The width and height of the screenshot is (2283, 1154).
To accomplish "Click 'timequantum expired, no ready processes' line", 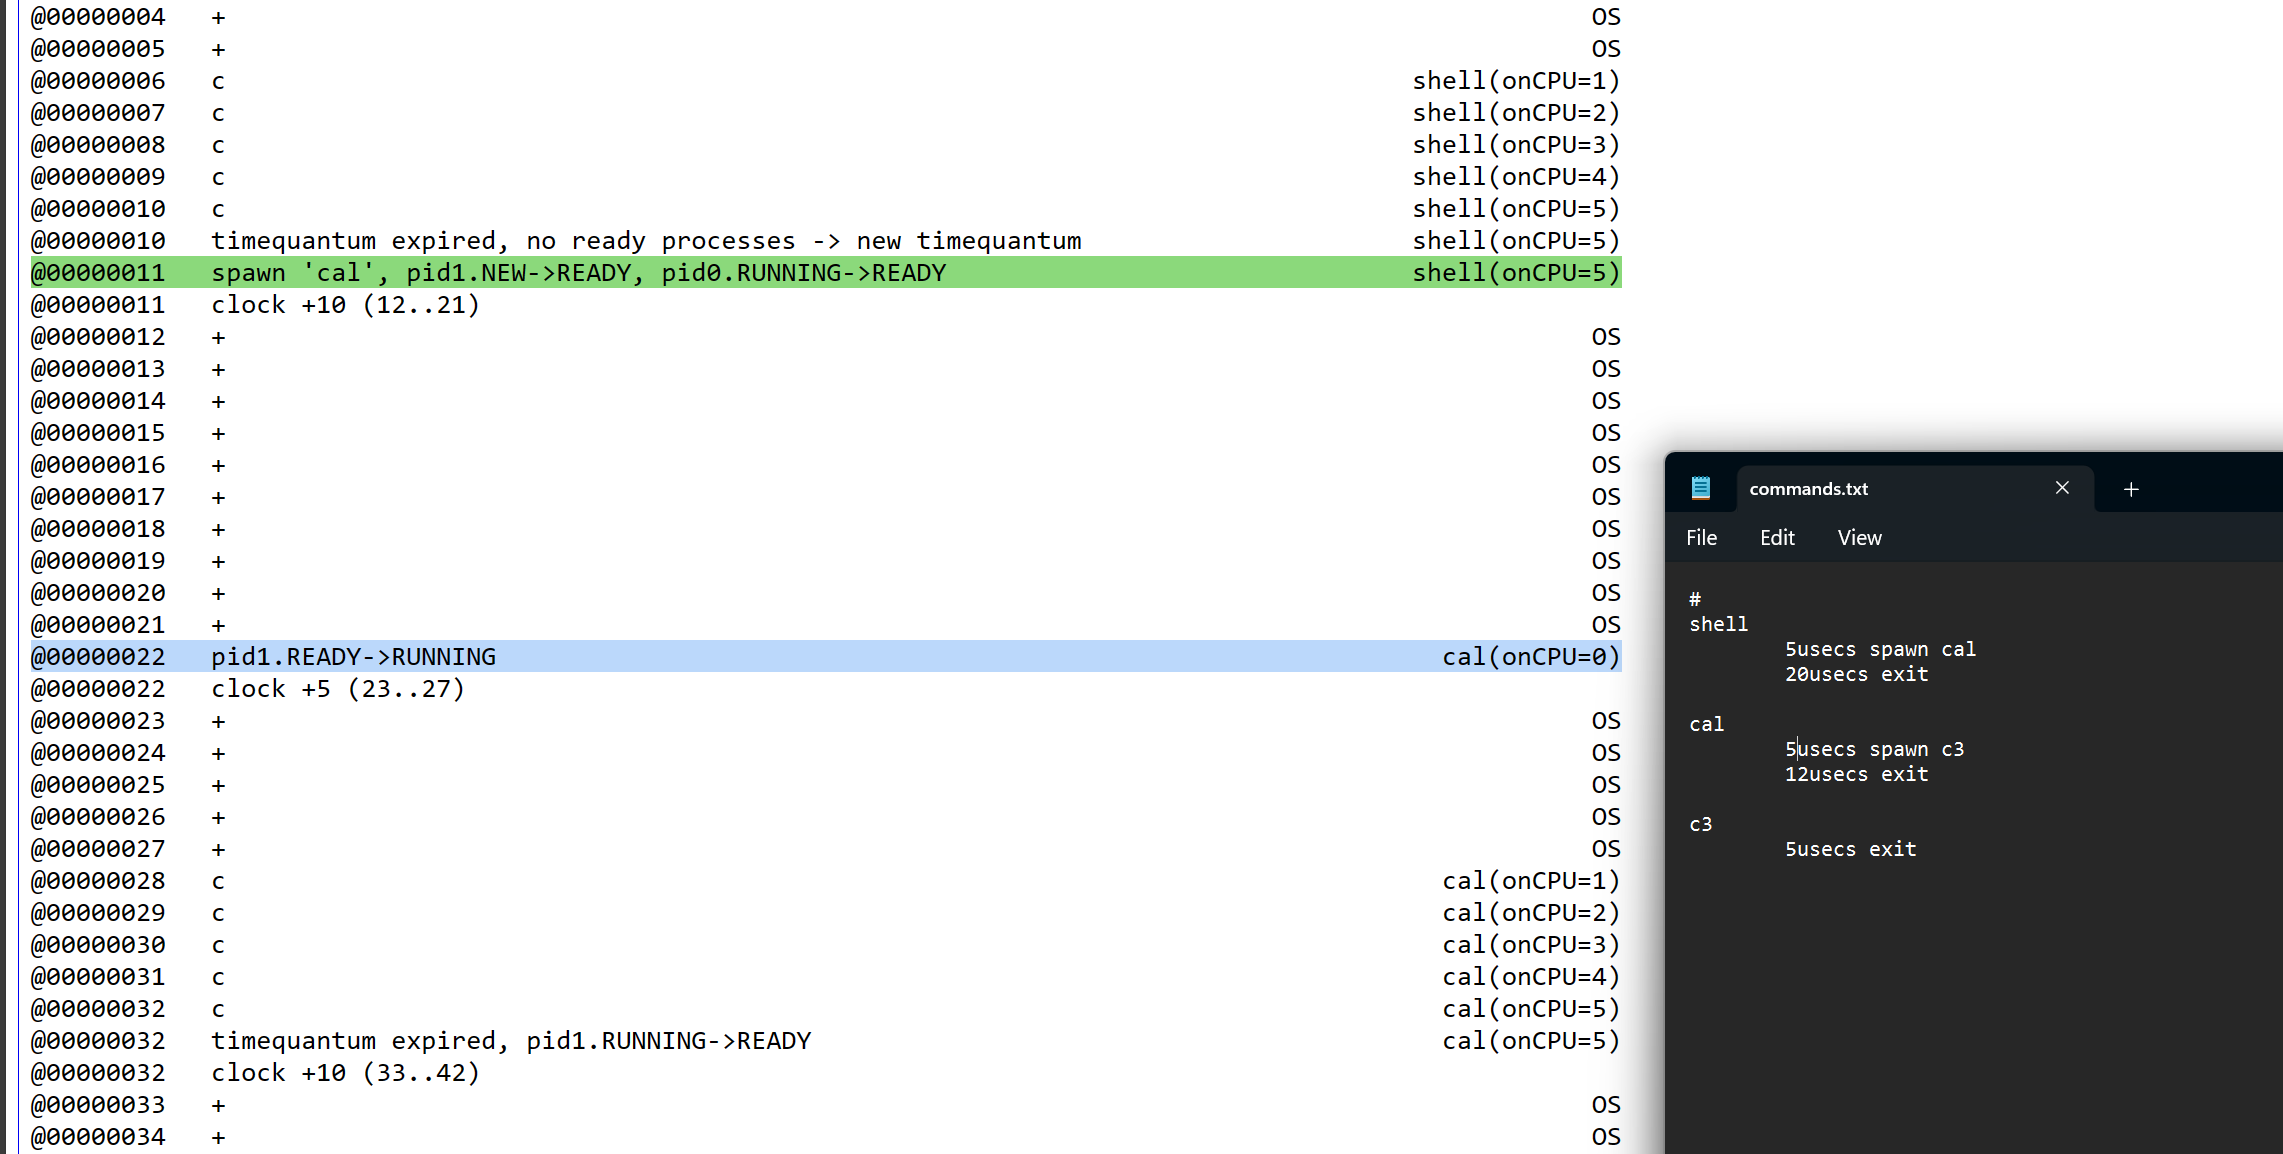I will (646, 241).
